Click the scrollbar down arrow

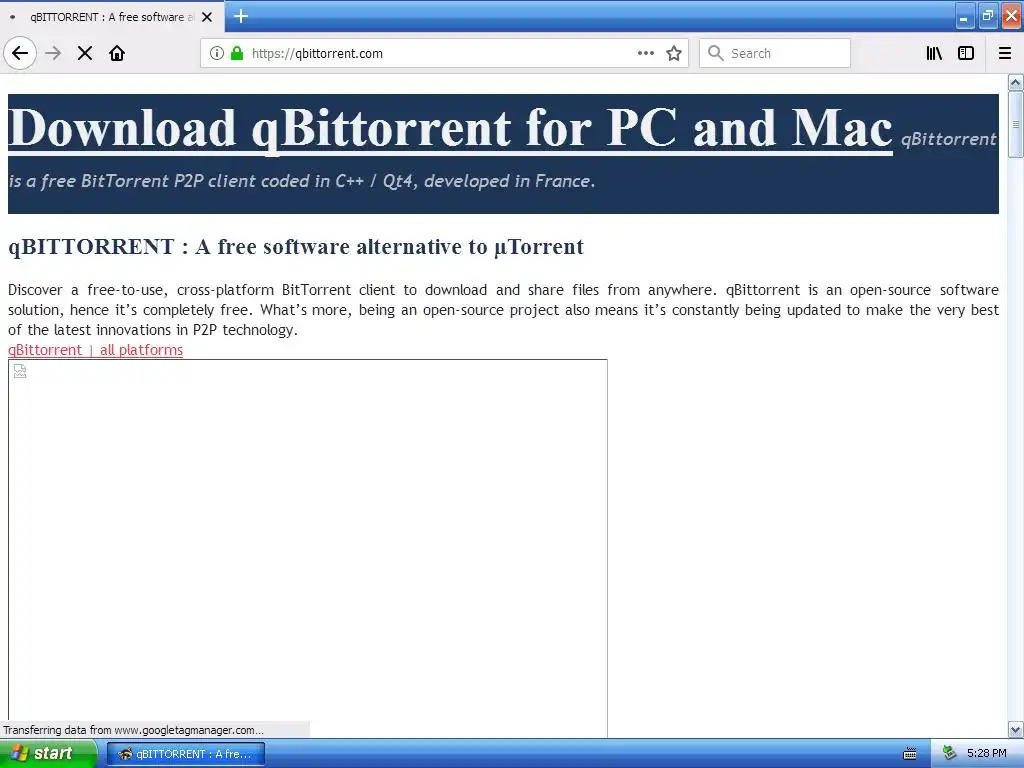tap(1016, 729)
